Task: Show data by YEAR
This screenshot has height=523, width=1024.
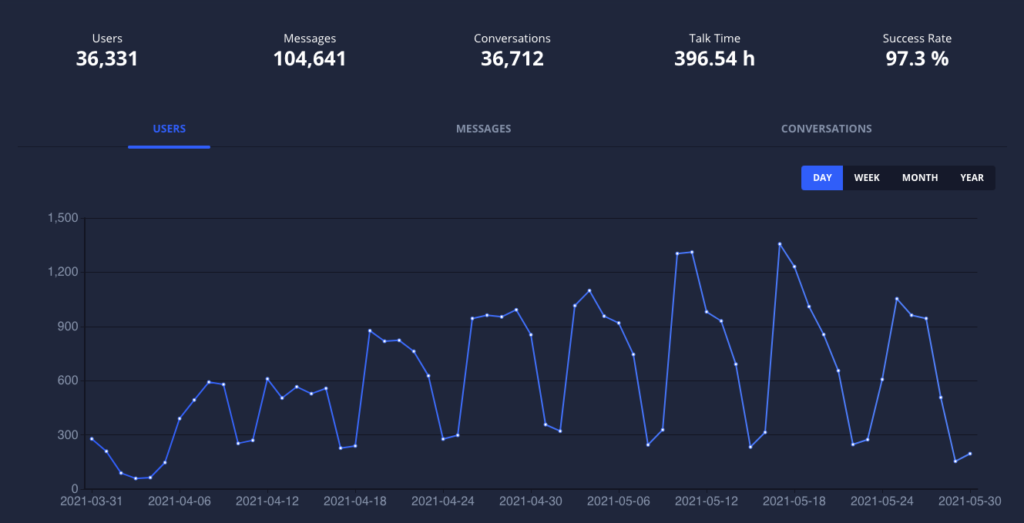Action: tap(972, 178)
